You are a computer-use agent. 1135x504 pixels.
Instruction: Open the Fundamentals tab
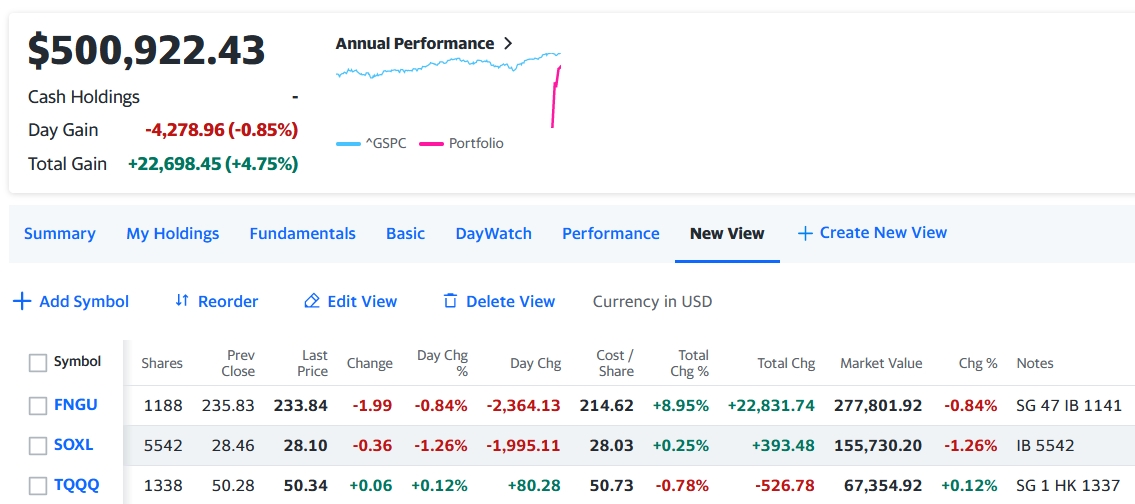(x=302, y=233)
